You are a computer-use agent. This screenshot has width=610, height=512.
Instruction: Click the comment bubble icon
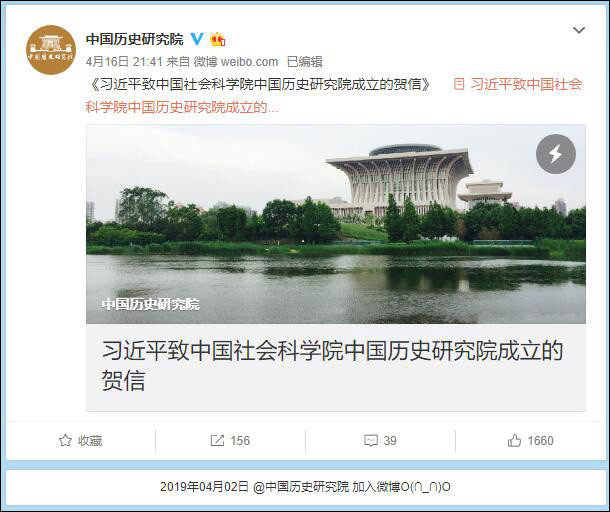click(x=371, y=441)
